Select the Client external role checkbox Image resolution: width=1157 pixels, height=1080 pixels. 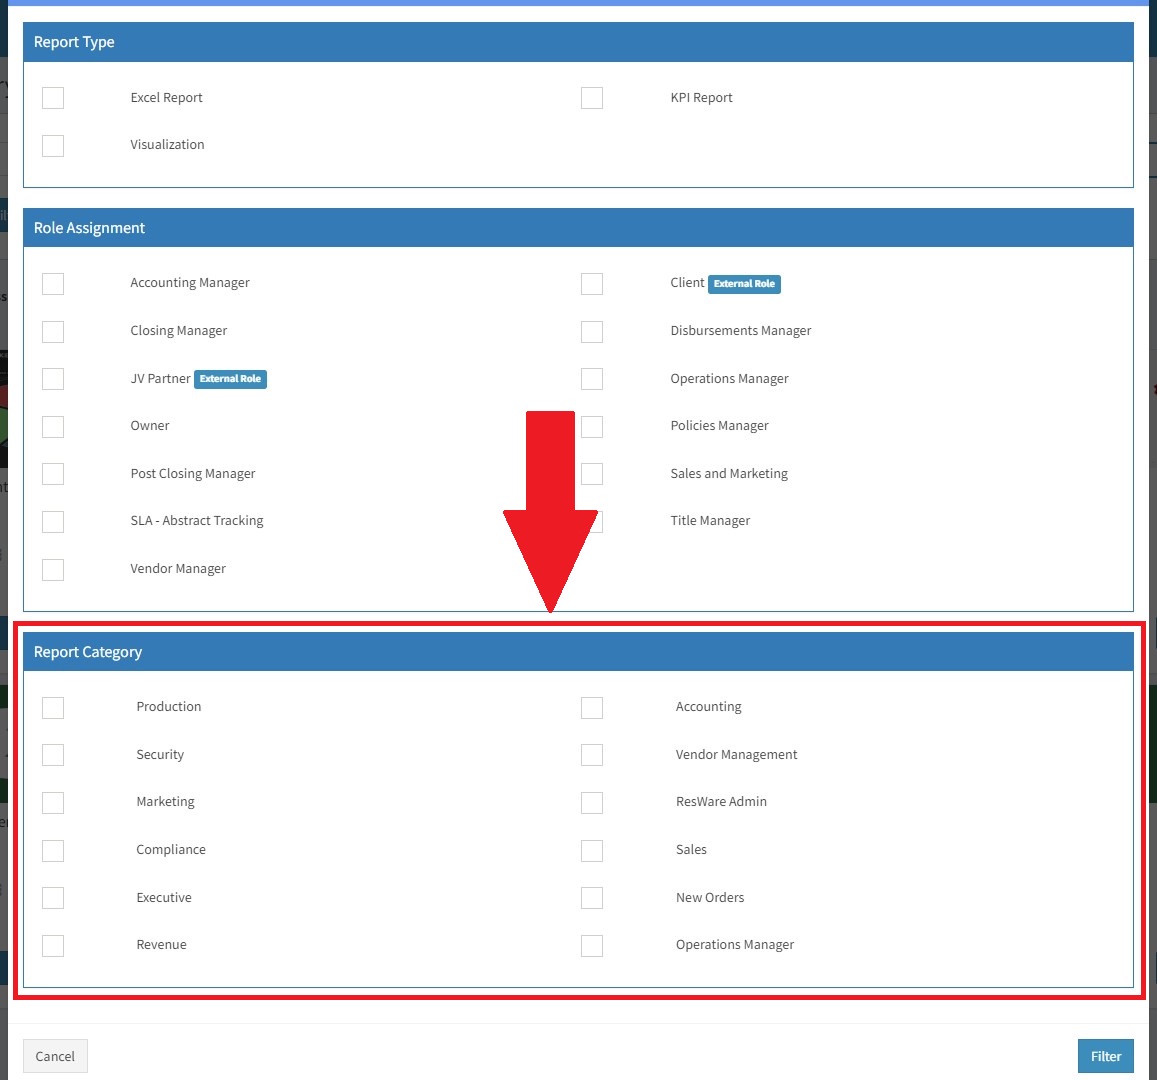click(x=592, y=284)
